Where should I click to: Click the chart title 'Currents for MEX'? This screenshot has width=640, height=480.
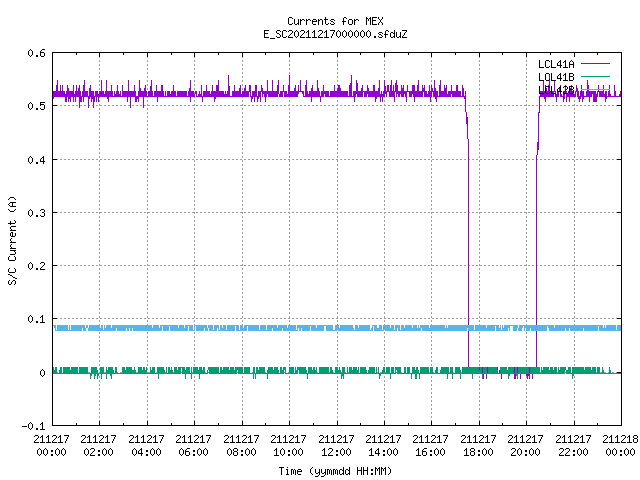coord(335,21)
